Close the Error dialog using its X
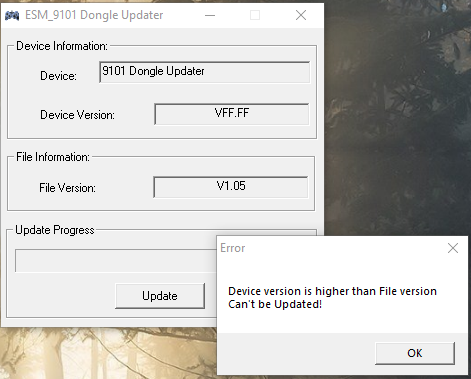 (453, 248)
